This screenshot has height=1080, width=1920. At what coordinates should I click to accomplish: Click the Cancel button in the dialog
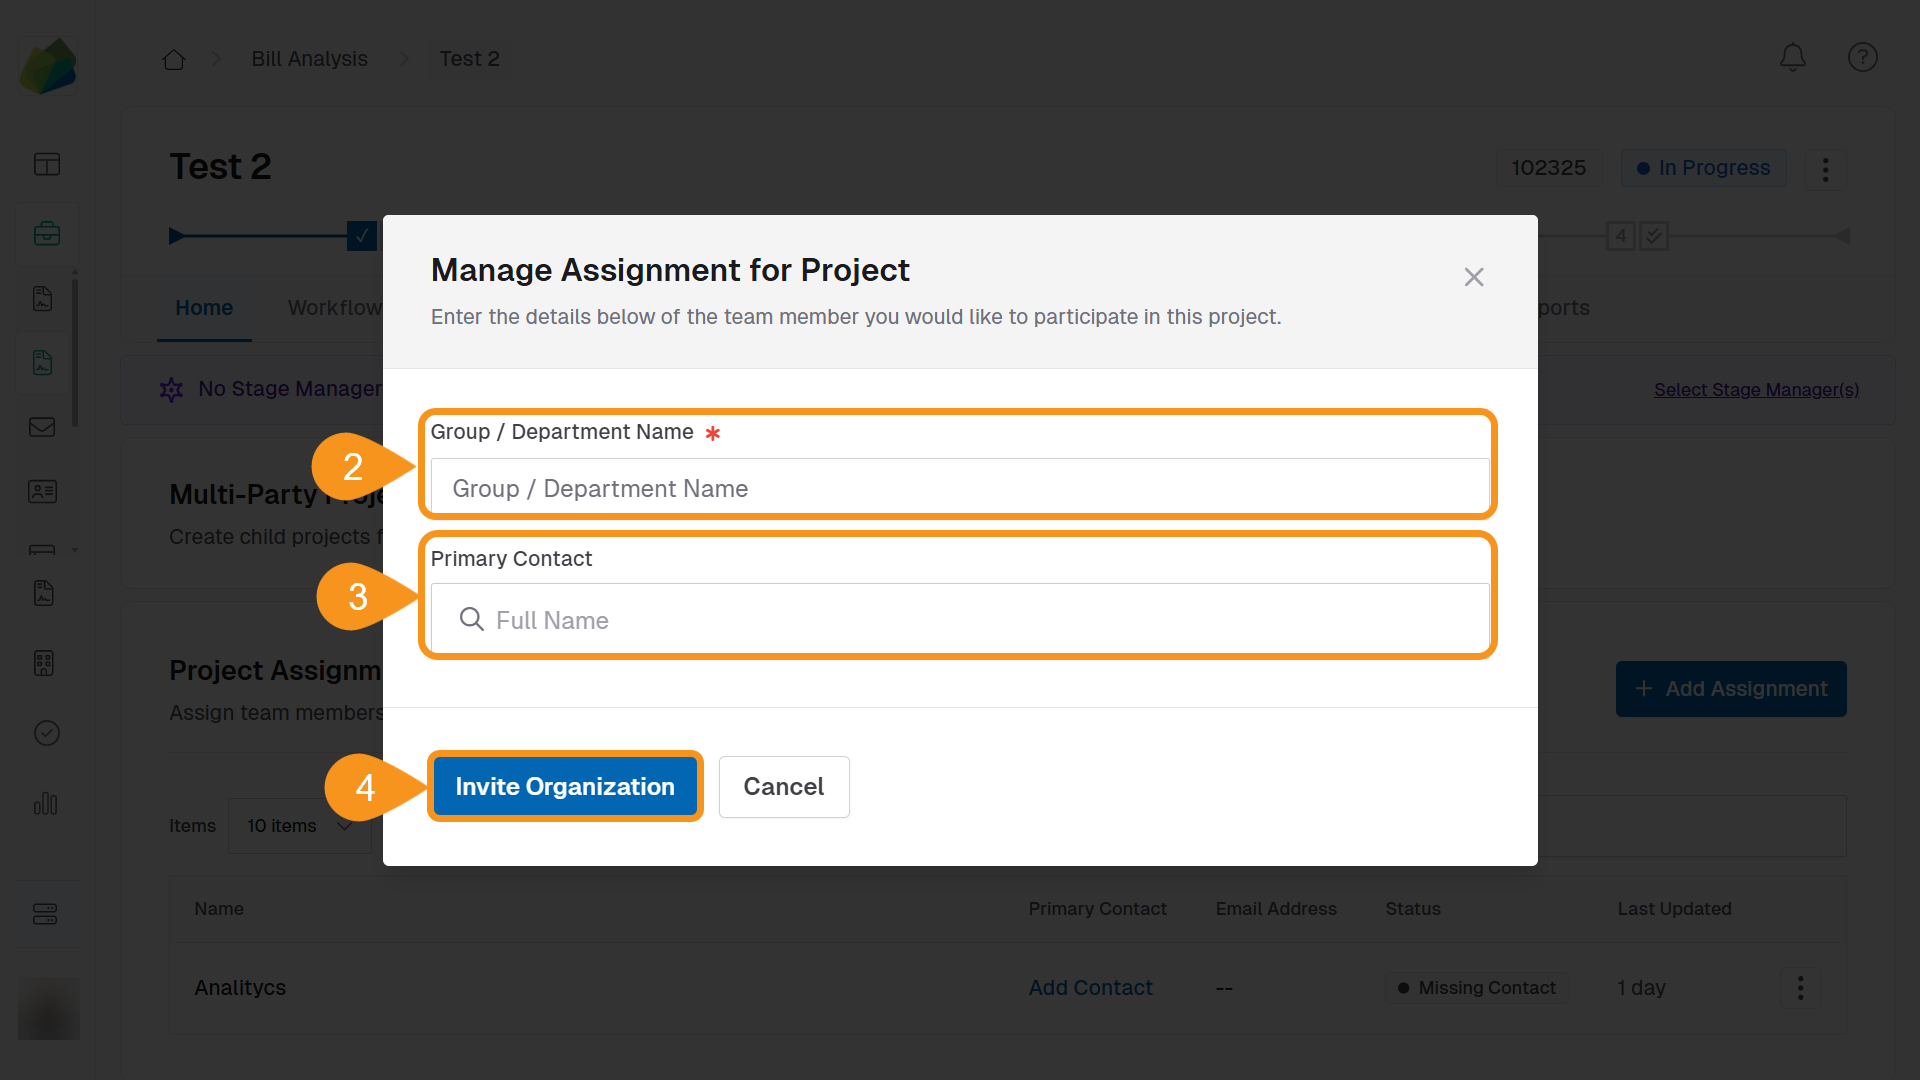point(784,787)
